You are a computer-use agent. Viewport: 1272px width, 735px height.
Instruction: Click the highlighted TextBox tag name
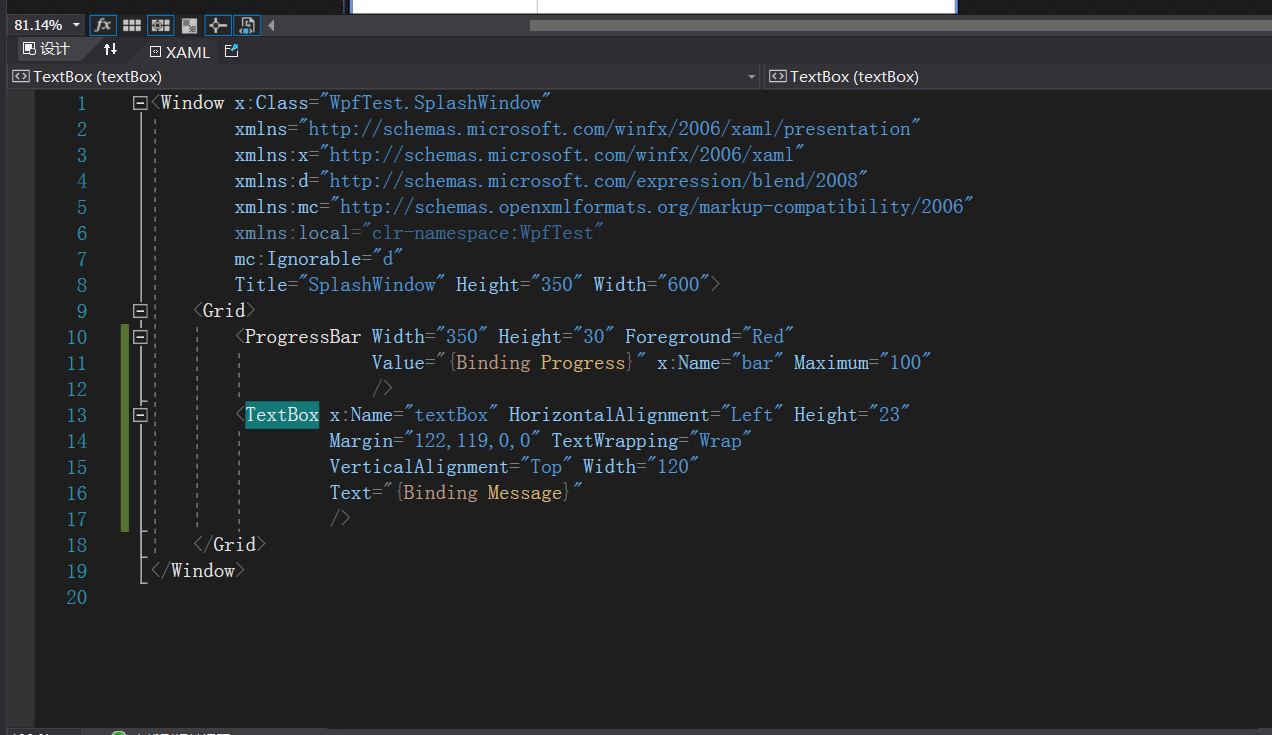click(x=282, y=415)
